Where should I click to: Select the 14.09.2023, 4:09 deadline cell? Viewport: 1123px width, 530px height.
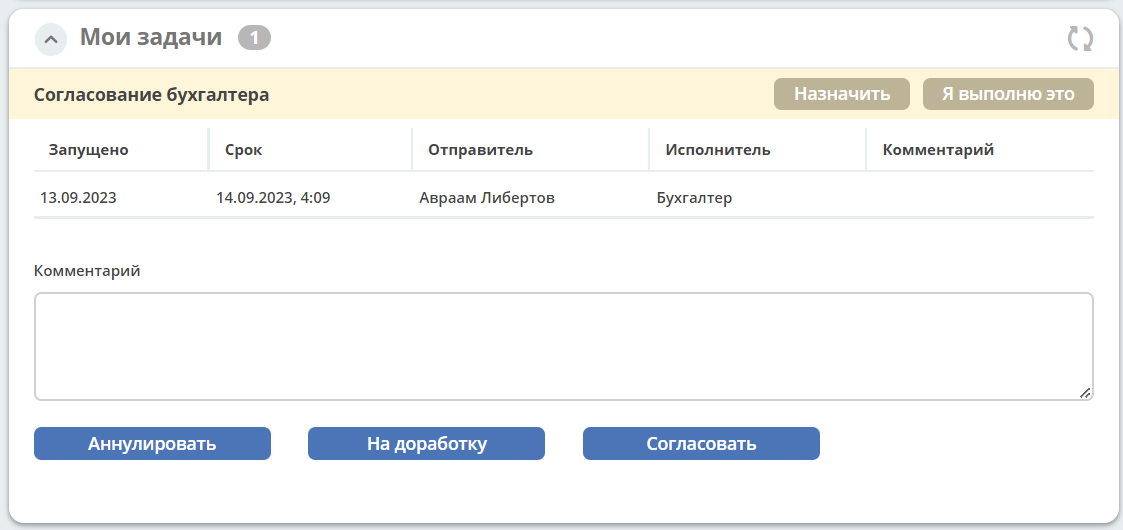pos(273,198)
